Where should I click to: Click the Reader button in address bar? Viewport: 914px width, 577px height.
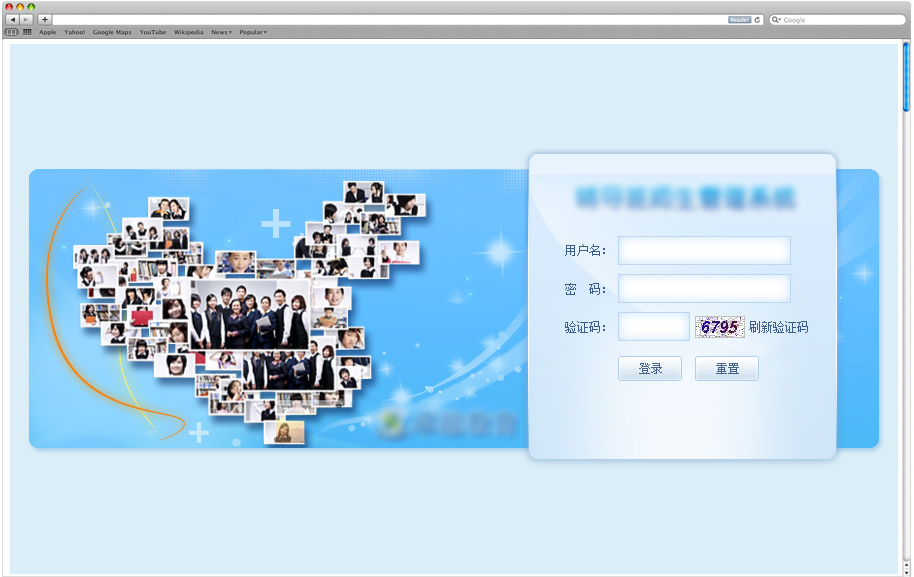[x=739, y=20]
